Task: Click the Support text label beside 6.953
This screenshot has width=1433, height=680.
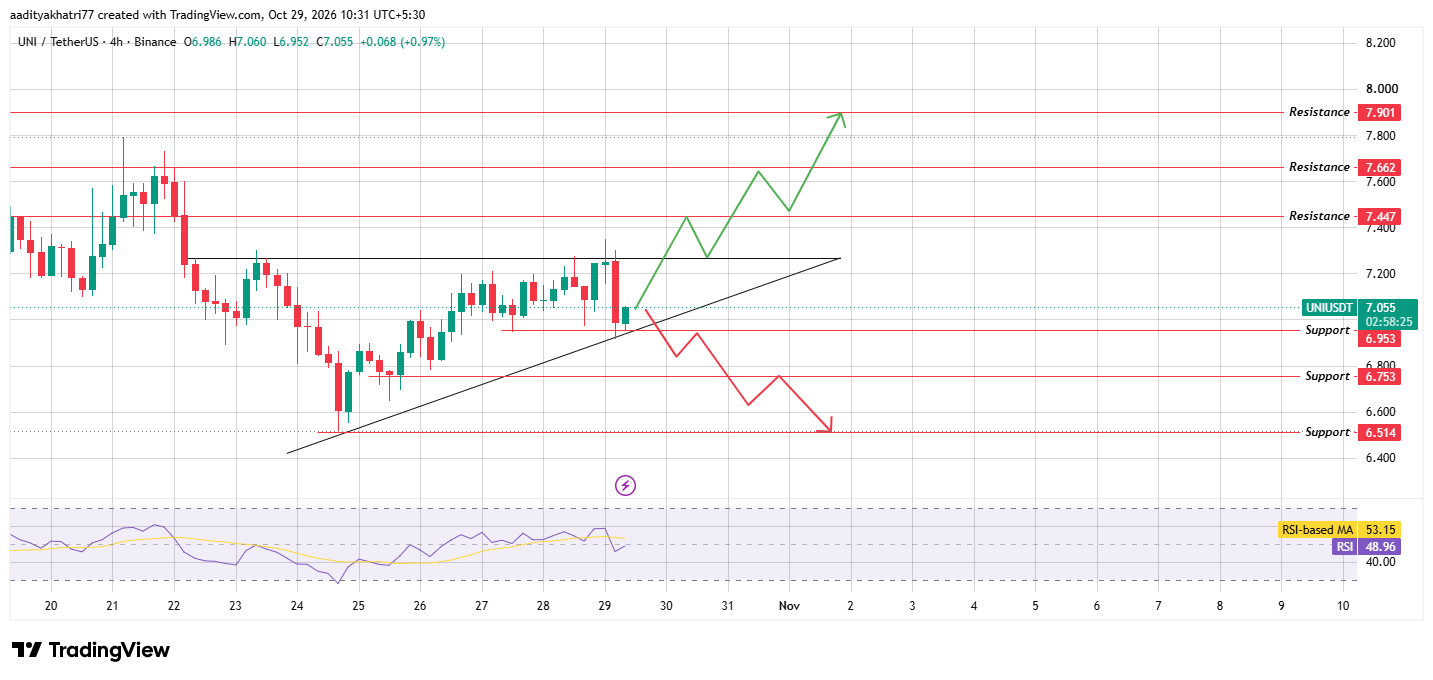Action: 1327,330
